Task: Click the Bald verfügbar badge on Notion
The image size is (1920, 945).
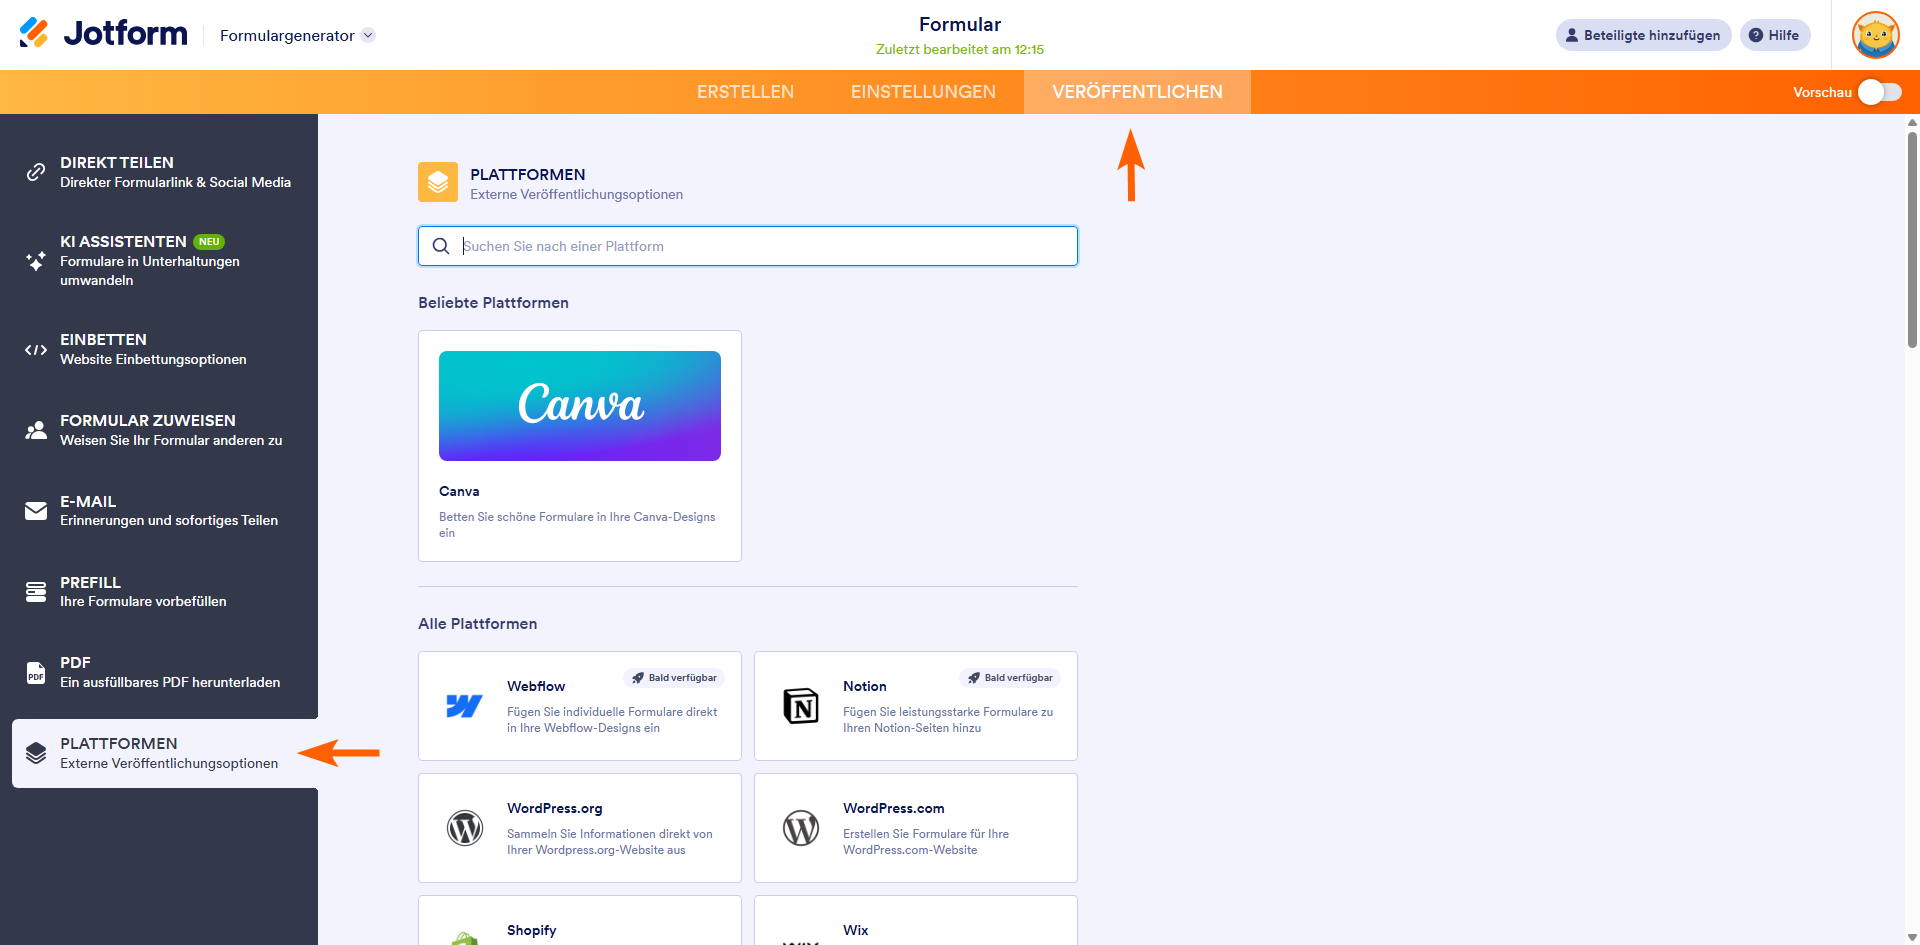Action: [1011, 678]
